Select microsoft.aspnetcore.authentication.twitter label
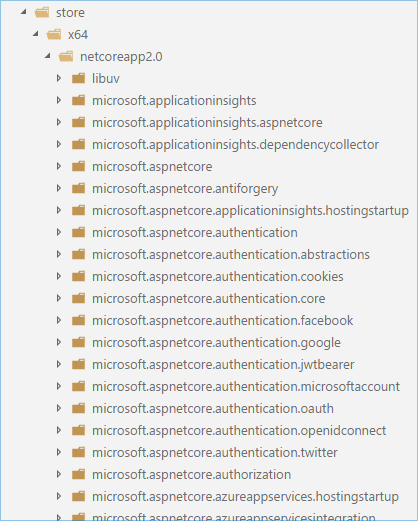Viewport: 418px width, 521px height. pos(215,453)
